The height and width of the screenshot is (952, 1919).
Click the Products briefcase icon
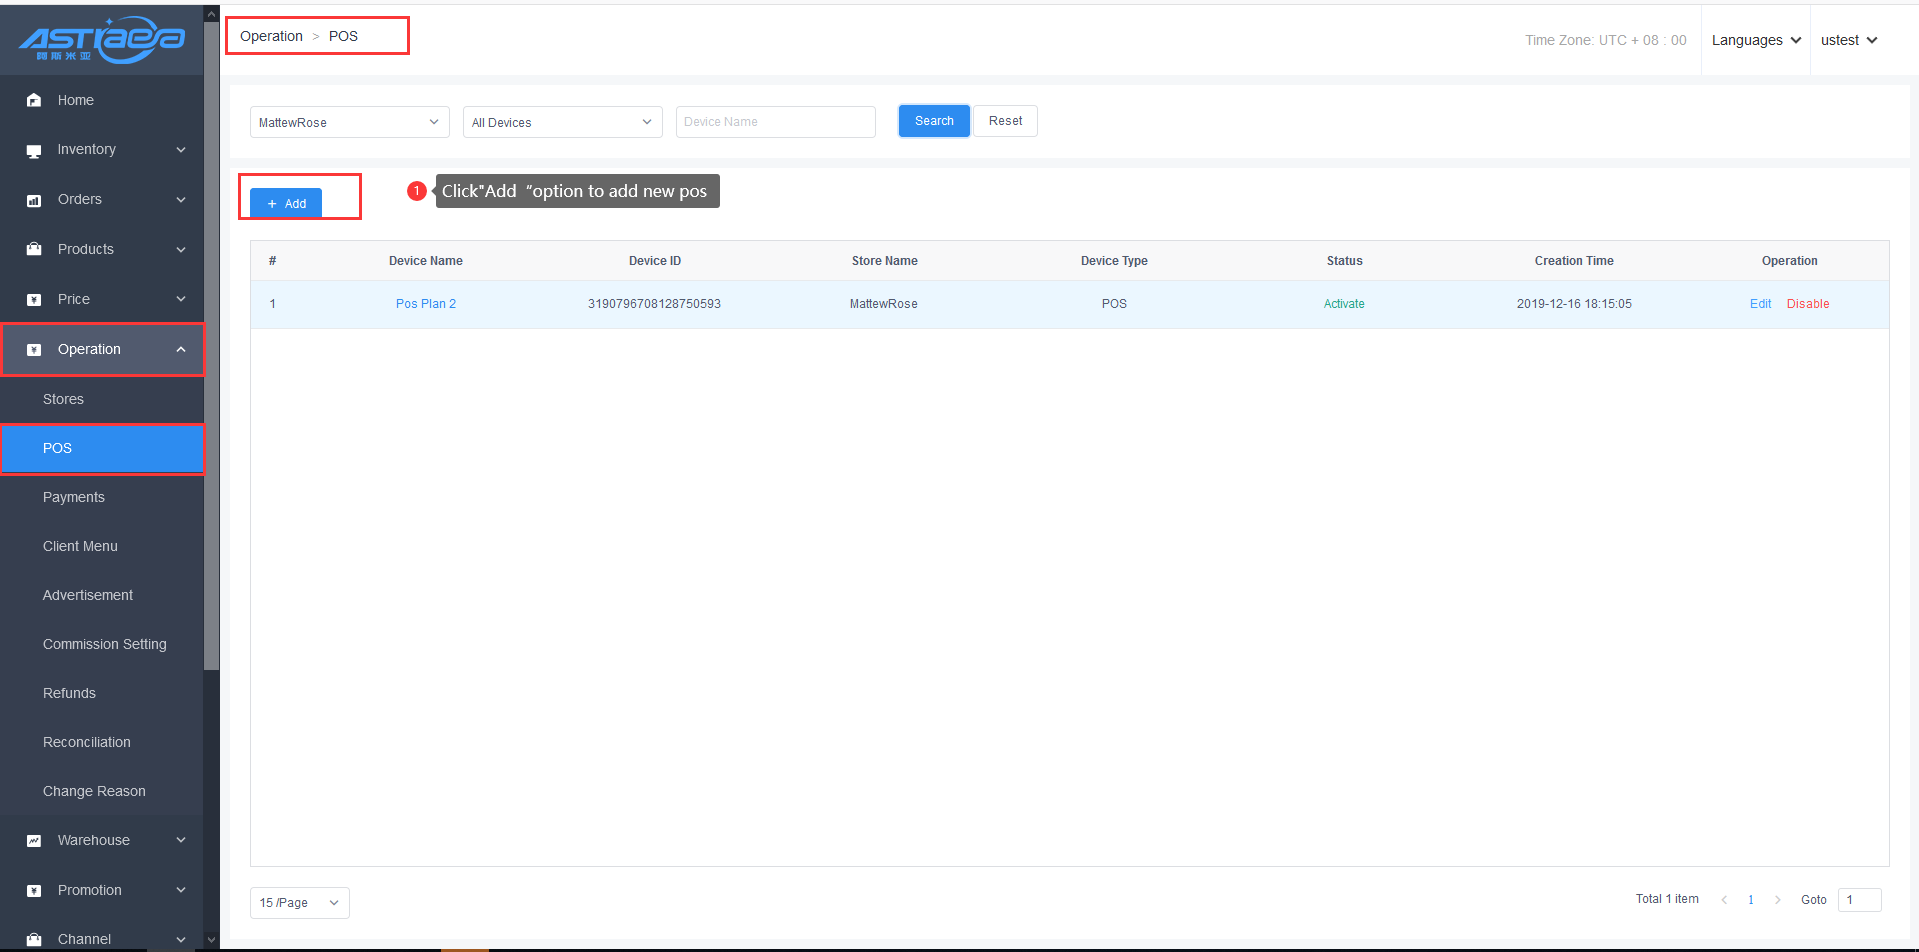[34, 249]
